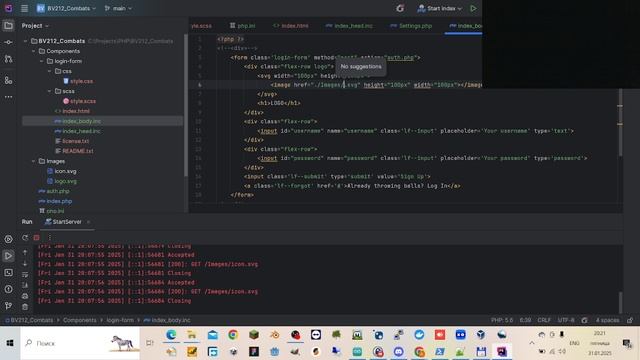The image size is (640, 360).
Task: Click the Windows taskbar search field
Action: click(x=80, y=343)
